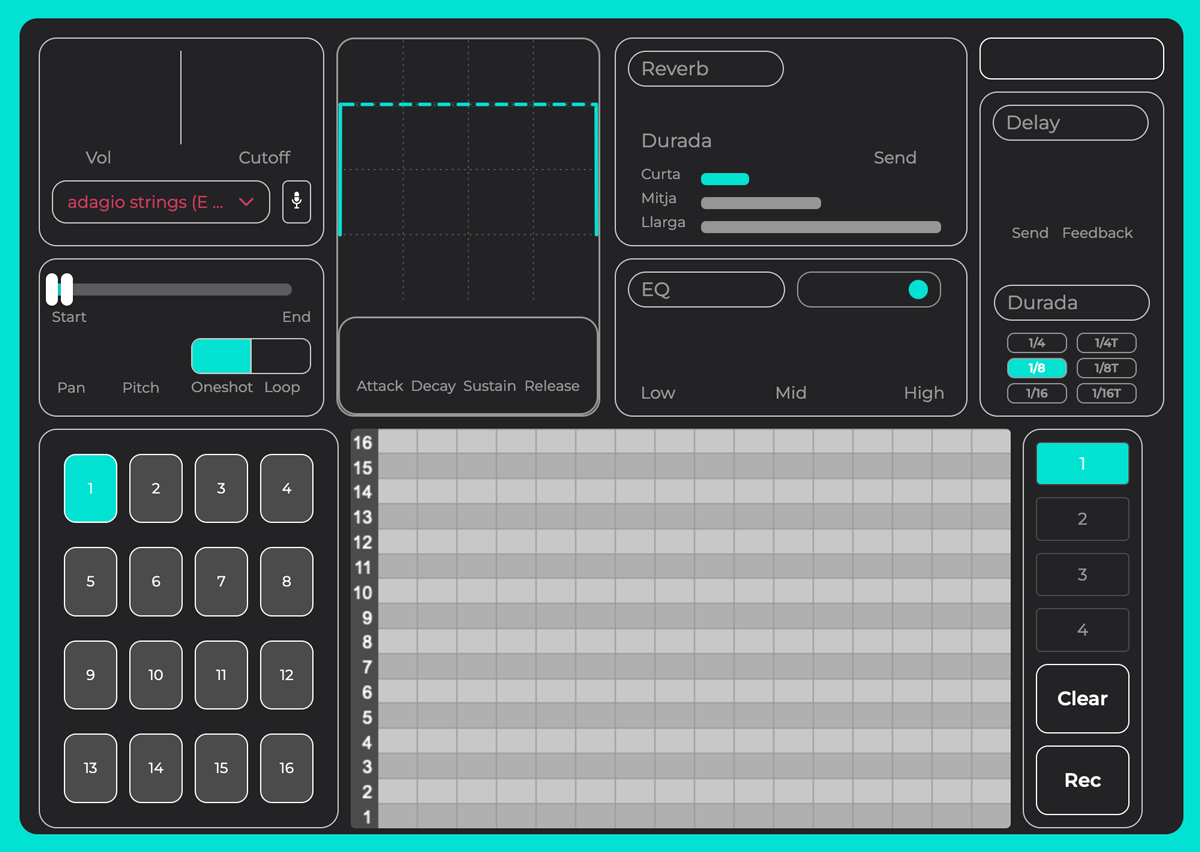Click the microphone record icon
1200x852 pixels.
click(x=296, y=202)
